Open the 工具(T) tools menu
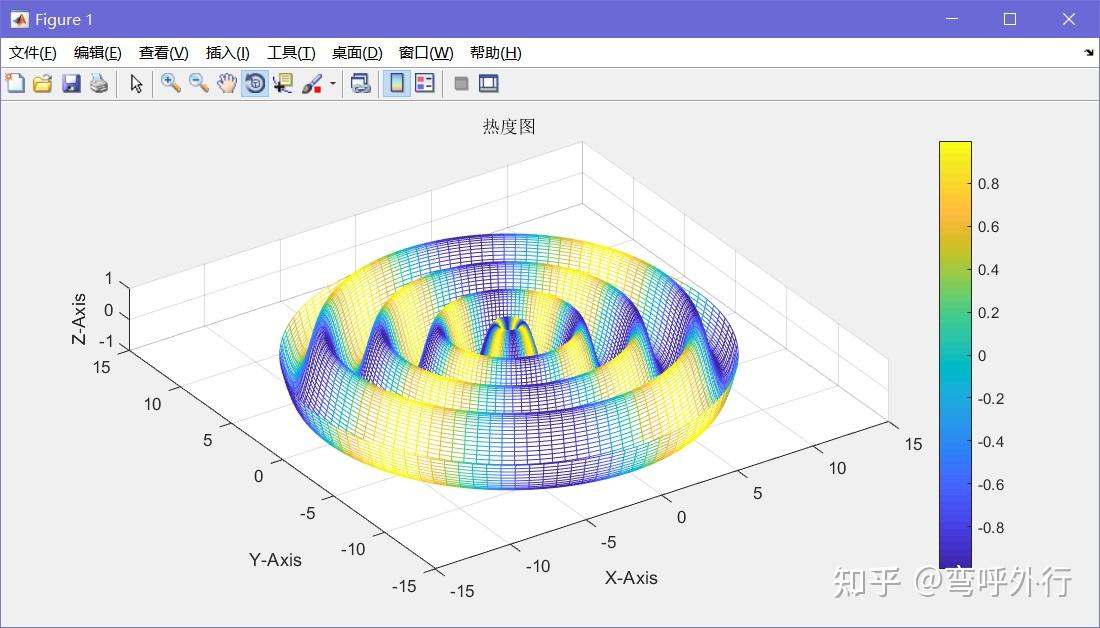 pos(290,53)
